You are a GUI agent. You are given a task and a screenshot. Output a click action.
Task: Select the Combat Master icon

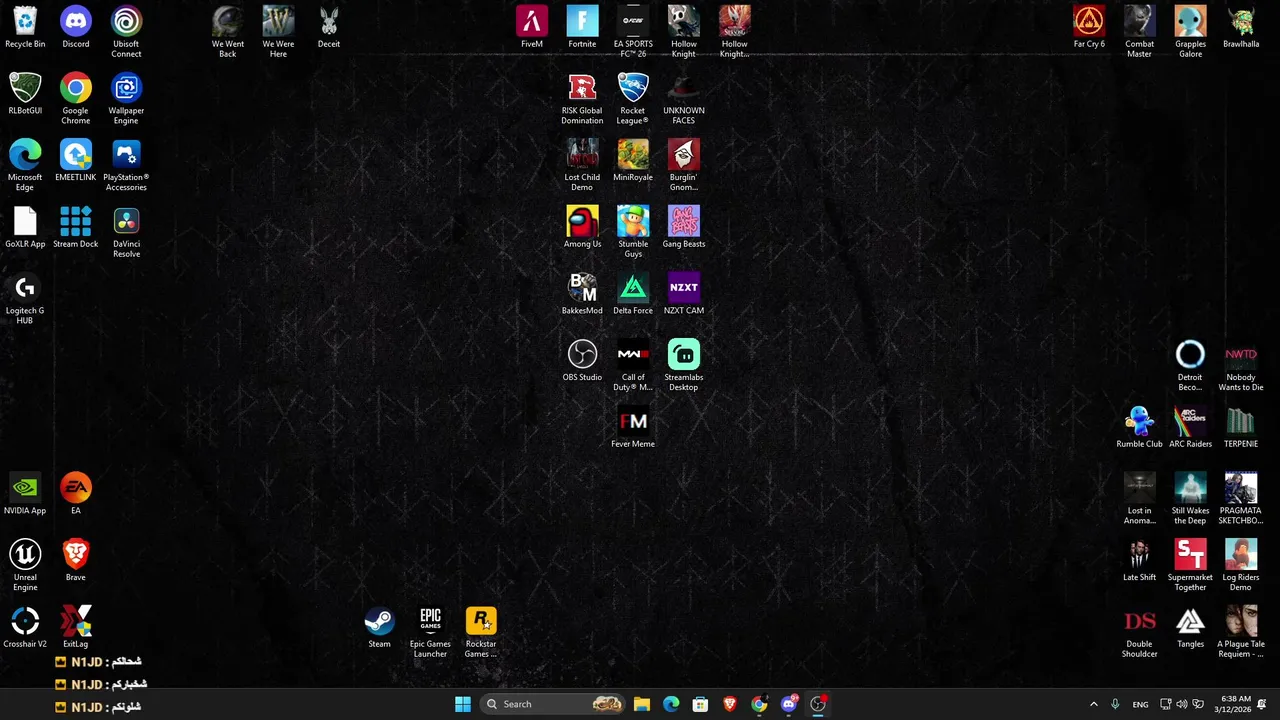point(1140,32)
